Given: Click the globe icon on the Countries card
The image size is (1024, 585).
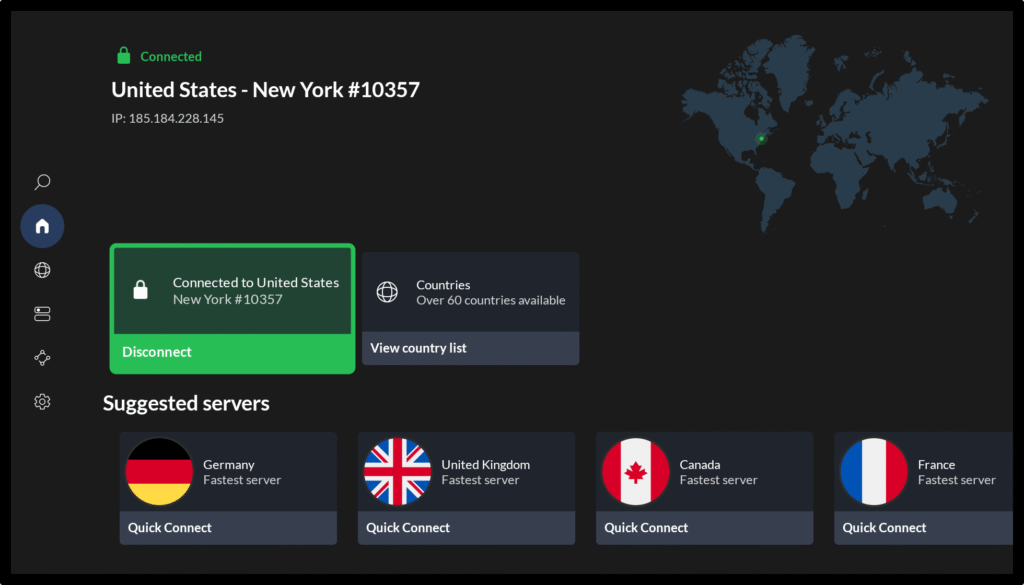Looking at the screenshot, I should pos(389,291).
